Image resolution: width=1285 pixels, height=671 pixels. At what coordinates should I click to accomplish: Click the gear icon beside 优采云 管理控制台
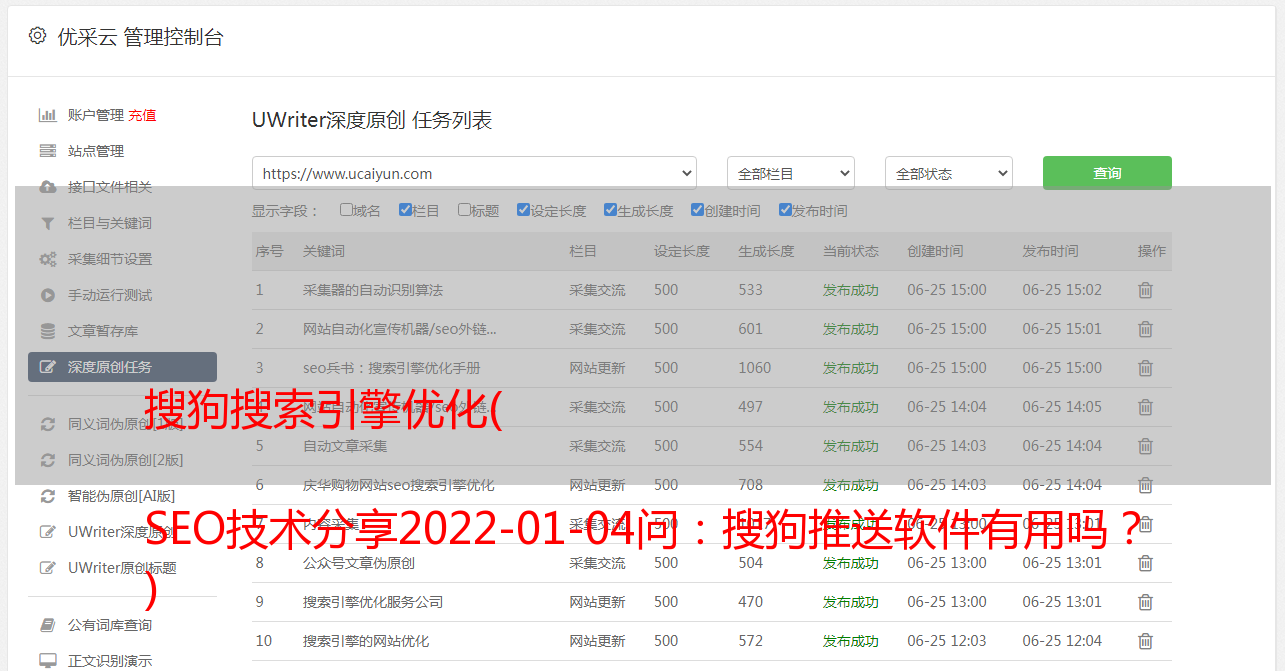[37, 36]
